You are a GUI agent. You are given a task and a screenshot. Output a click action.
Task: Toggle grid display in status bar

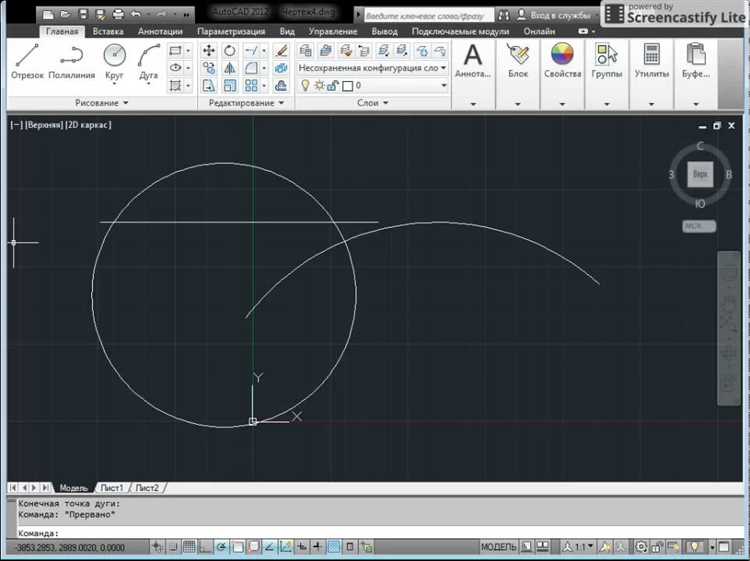tap(187, 547)
